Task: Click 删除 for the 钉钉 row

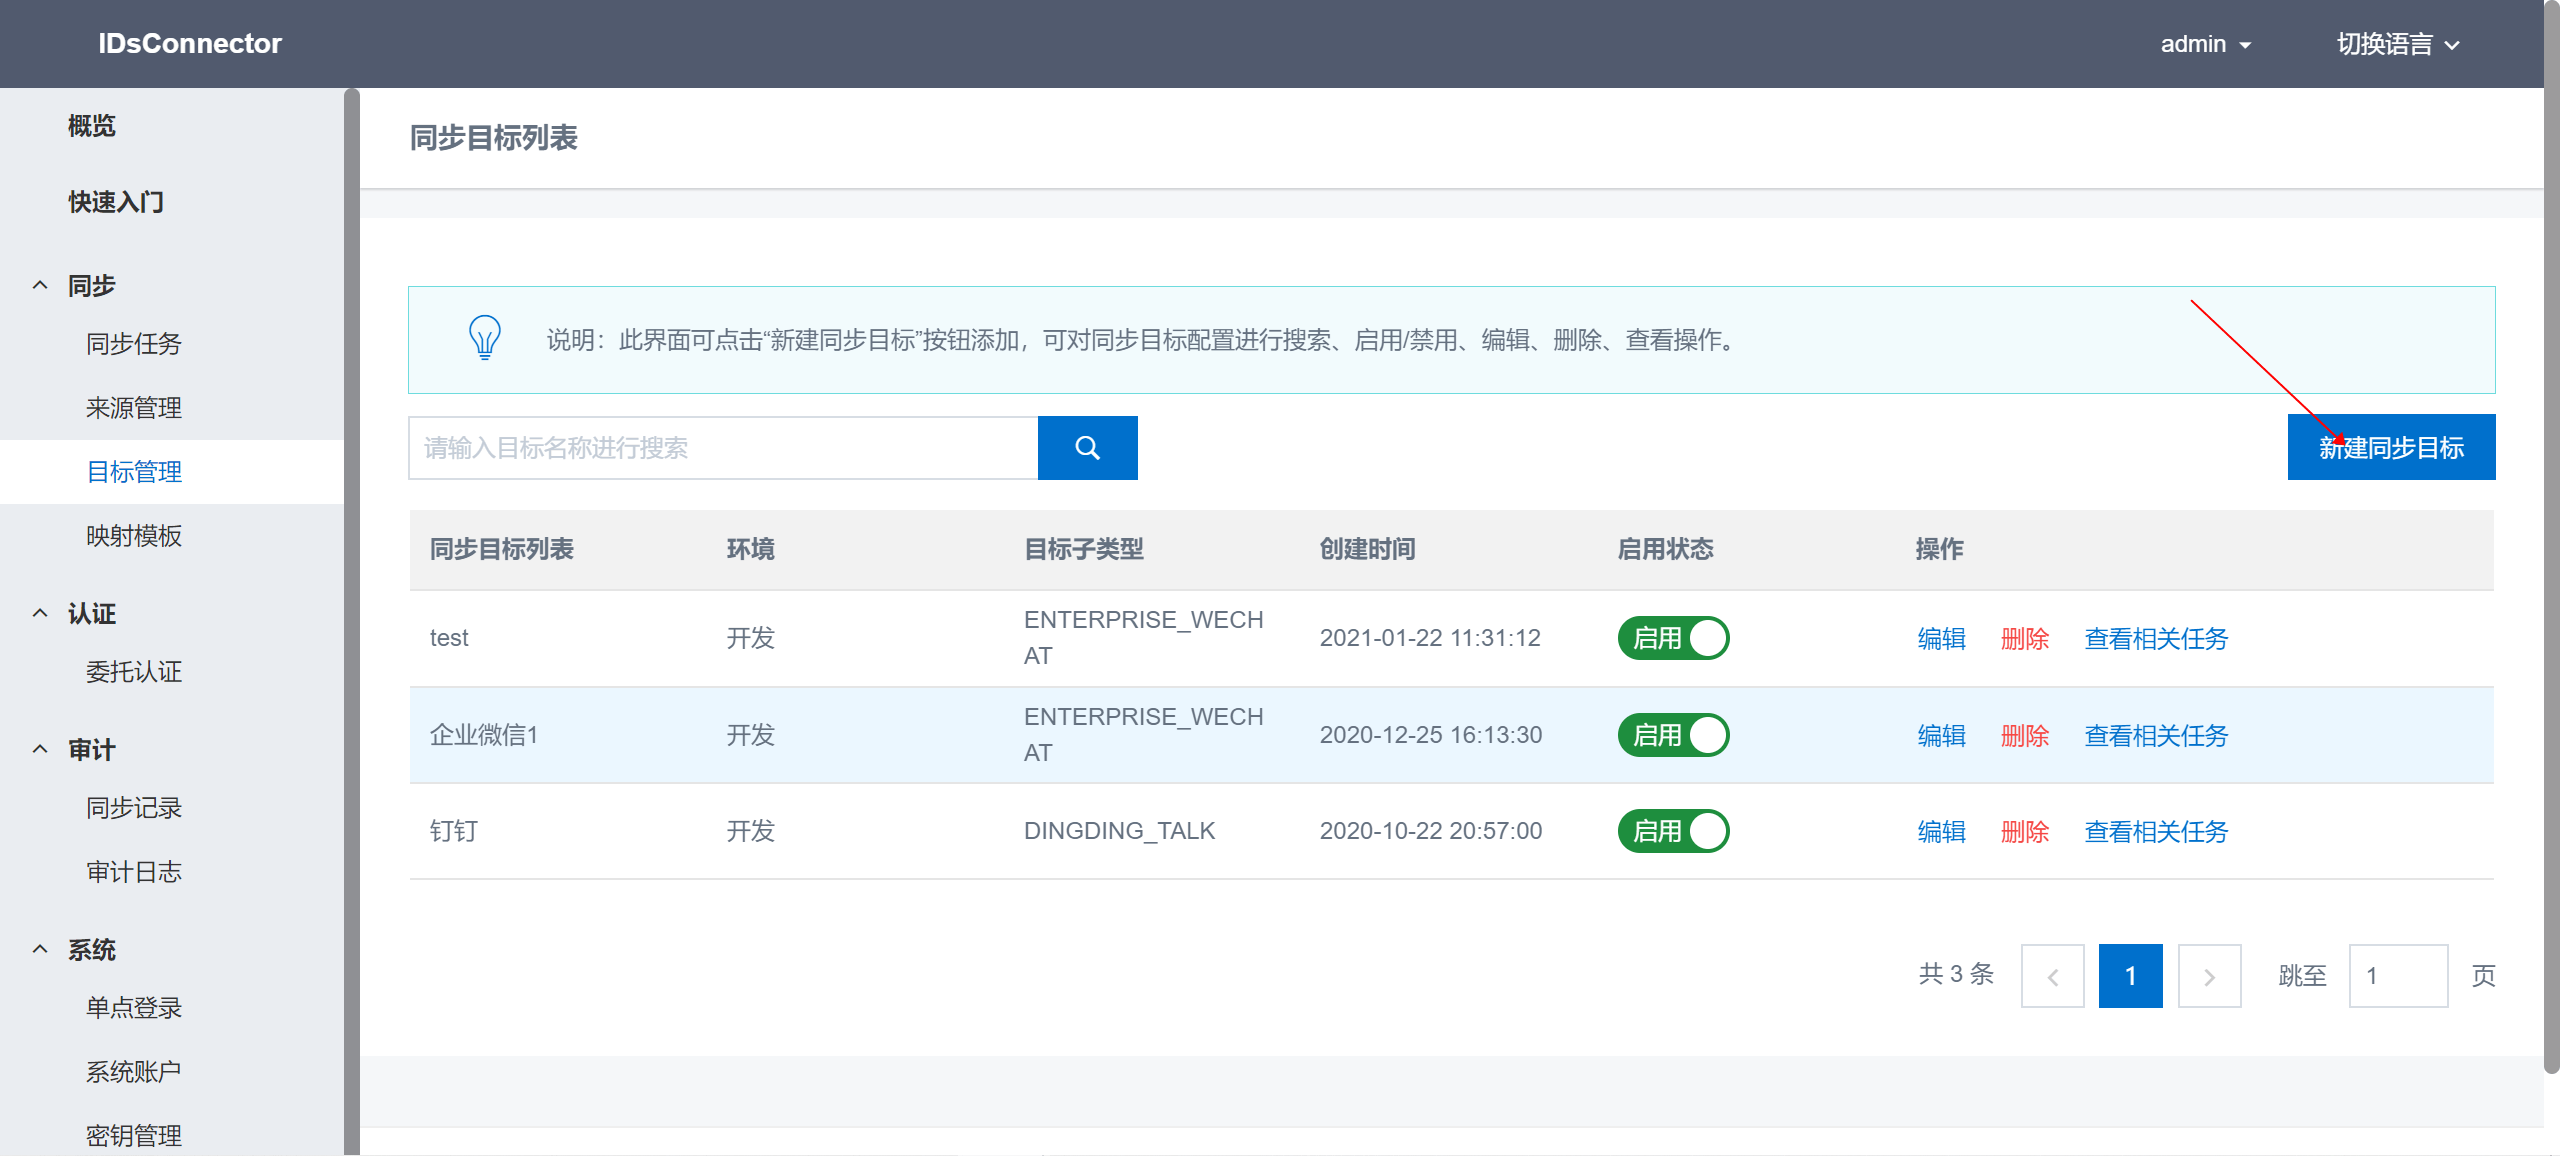Action: point(2024,832)
